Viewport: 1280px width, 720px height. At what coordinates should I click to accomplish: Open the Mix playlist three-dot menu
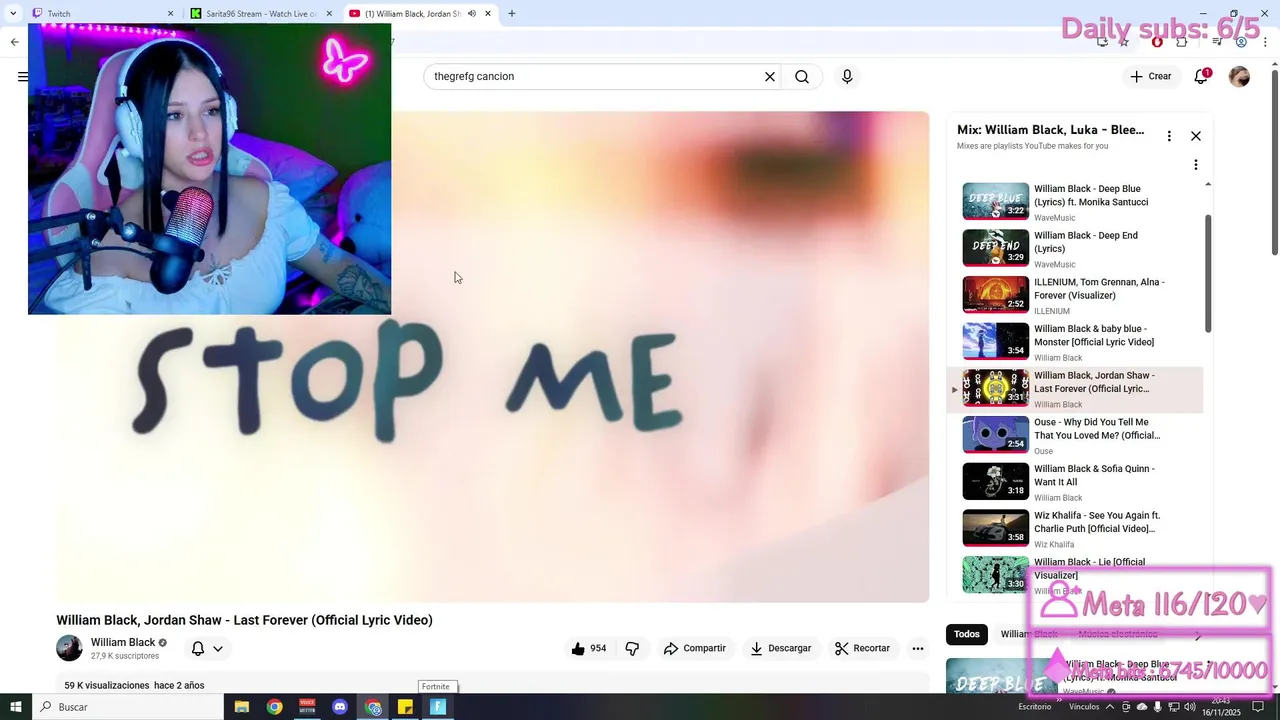pyautogui.click(x=1169, y=136)
